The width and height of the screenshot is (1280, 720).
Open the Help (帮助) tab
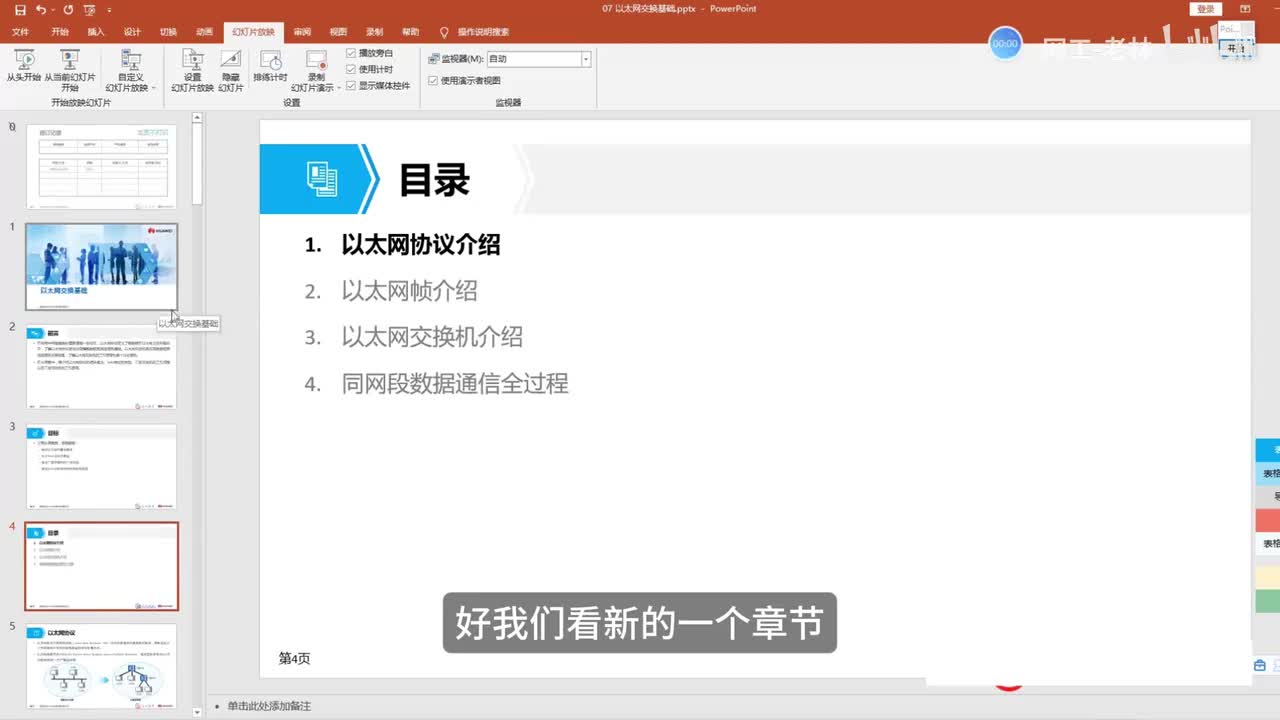click(x=410, y=32)
